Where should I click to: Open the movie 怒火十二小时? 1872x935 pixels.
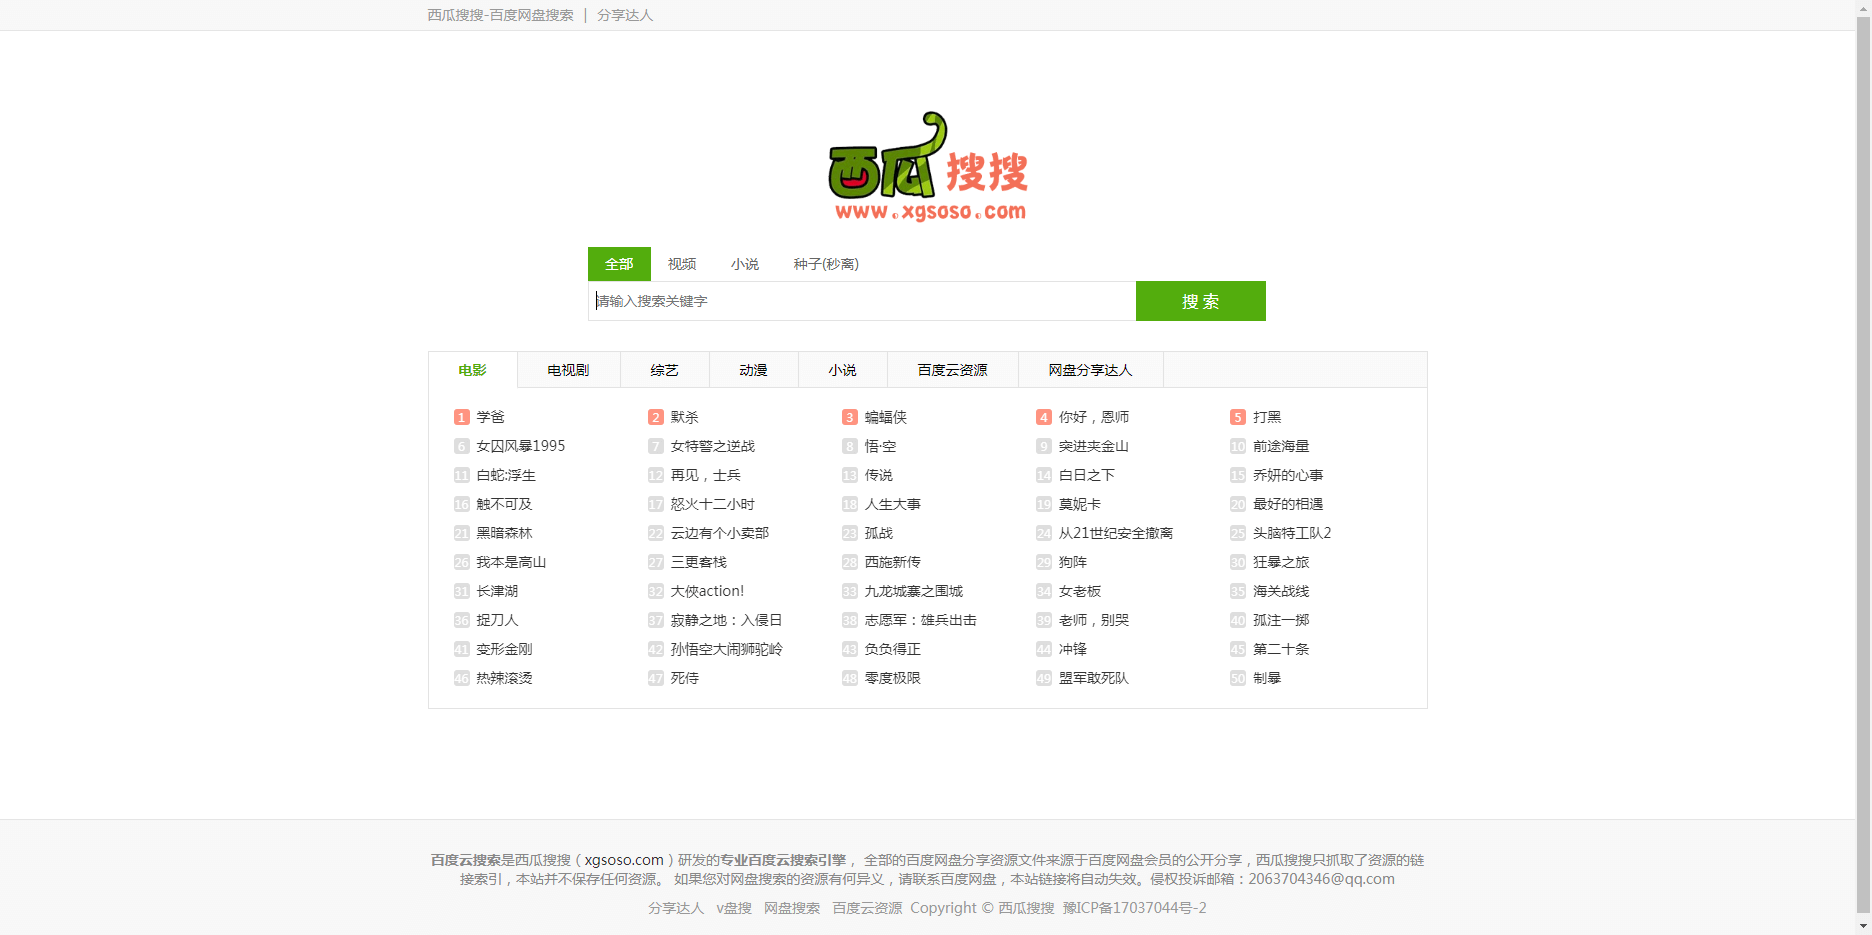713,504
